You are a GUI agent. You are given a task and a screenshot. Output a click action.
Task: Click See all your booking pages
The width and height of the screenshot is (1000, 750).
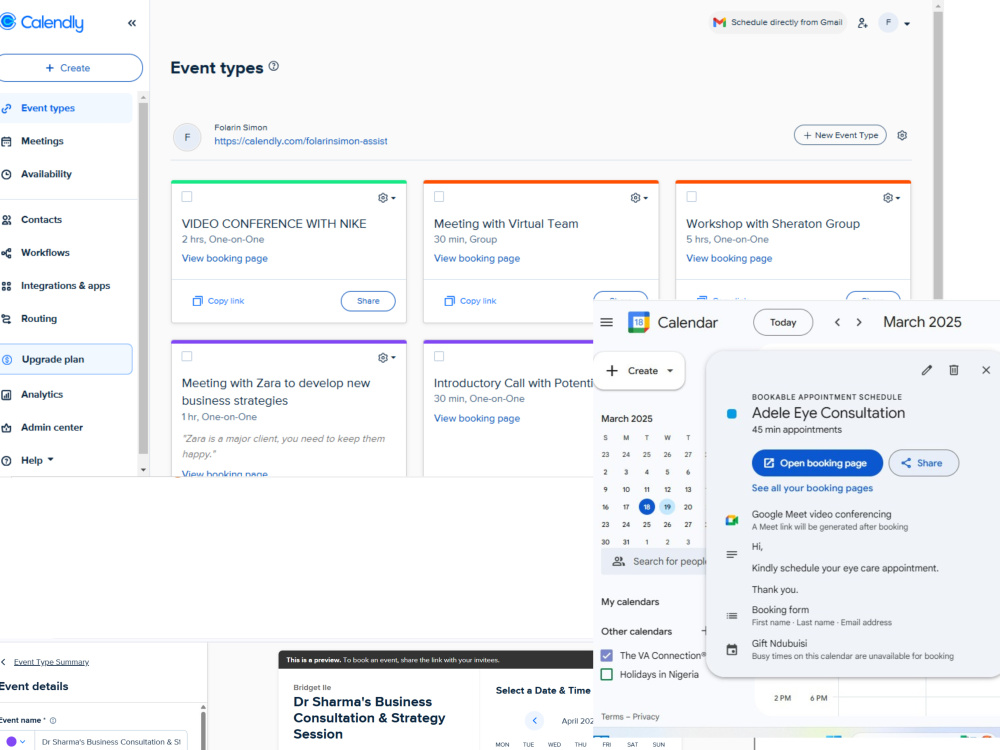[x=812, y=488]
